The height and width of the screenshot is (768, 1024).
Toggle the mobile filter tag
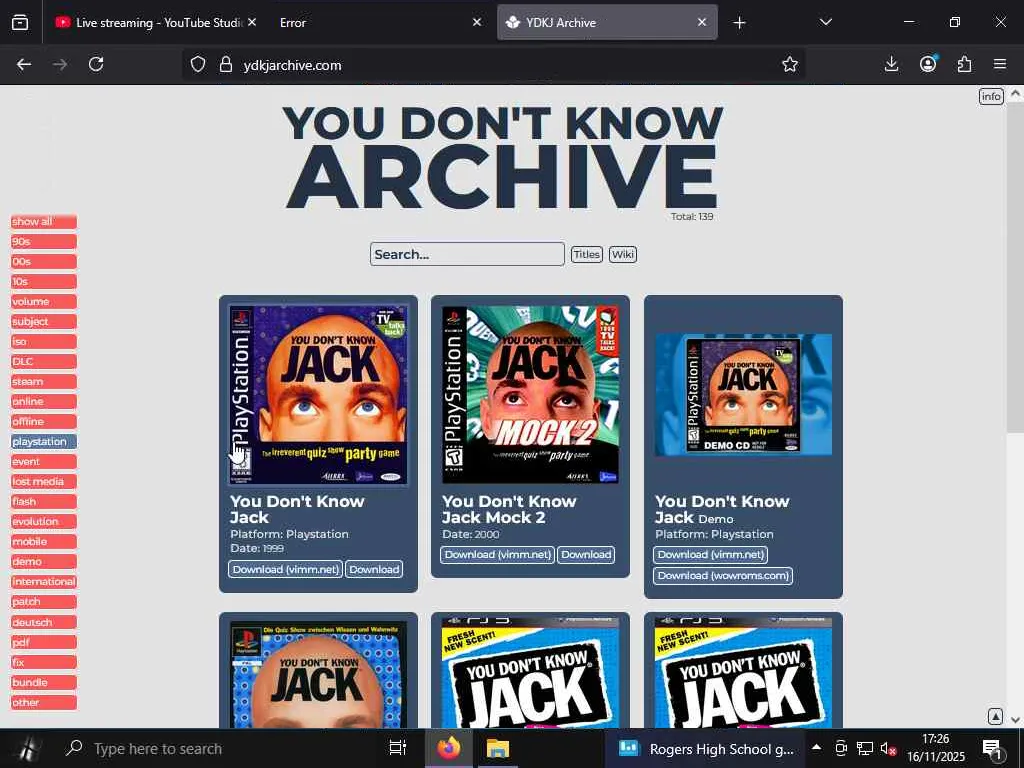coord(44,541)
